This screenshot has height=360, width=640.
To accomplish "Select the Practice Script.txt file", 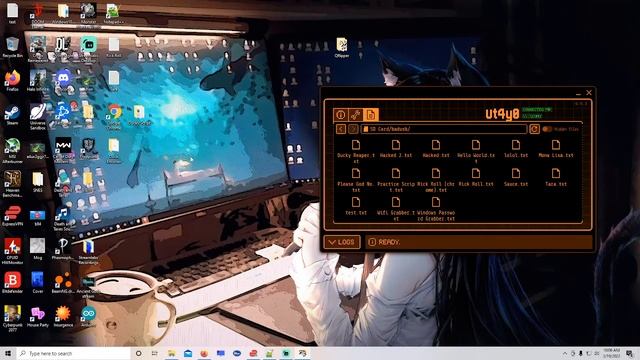I will coord(396,180).
